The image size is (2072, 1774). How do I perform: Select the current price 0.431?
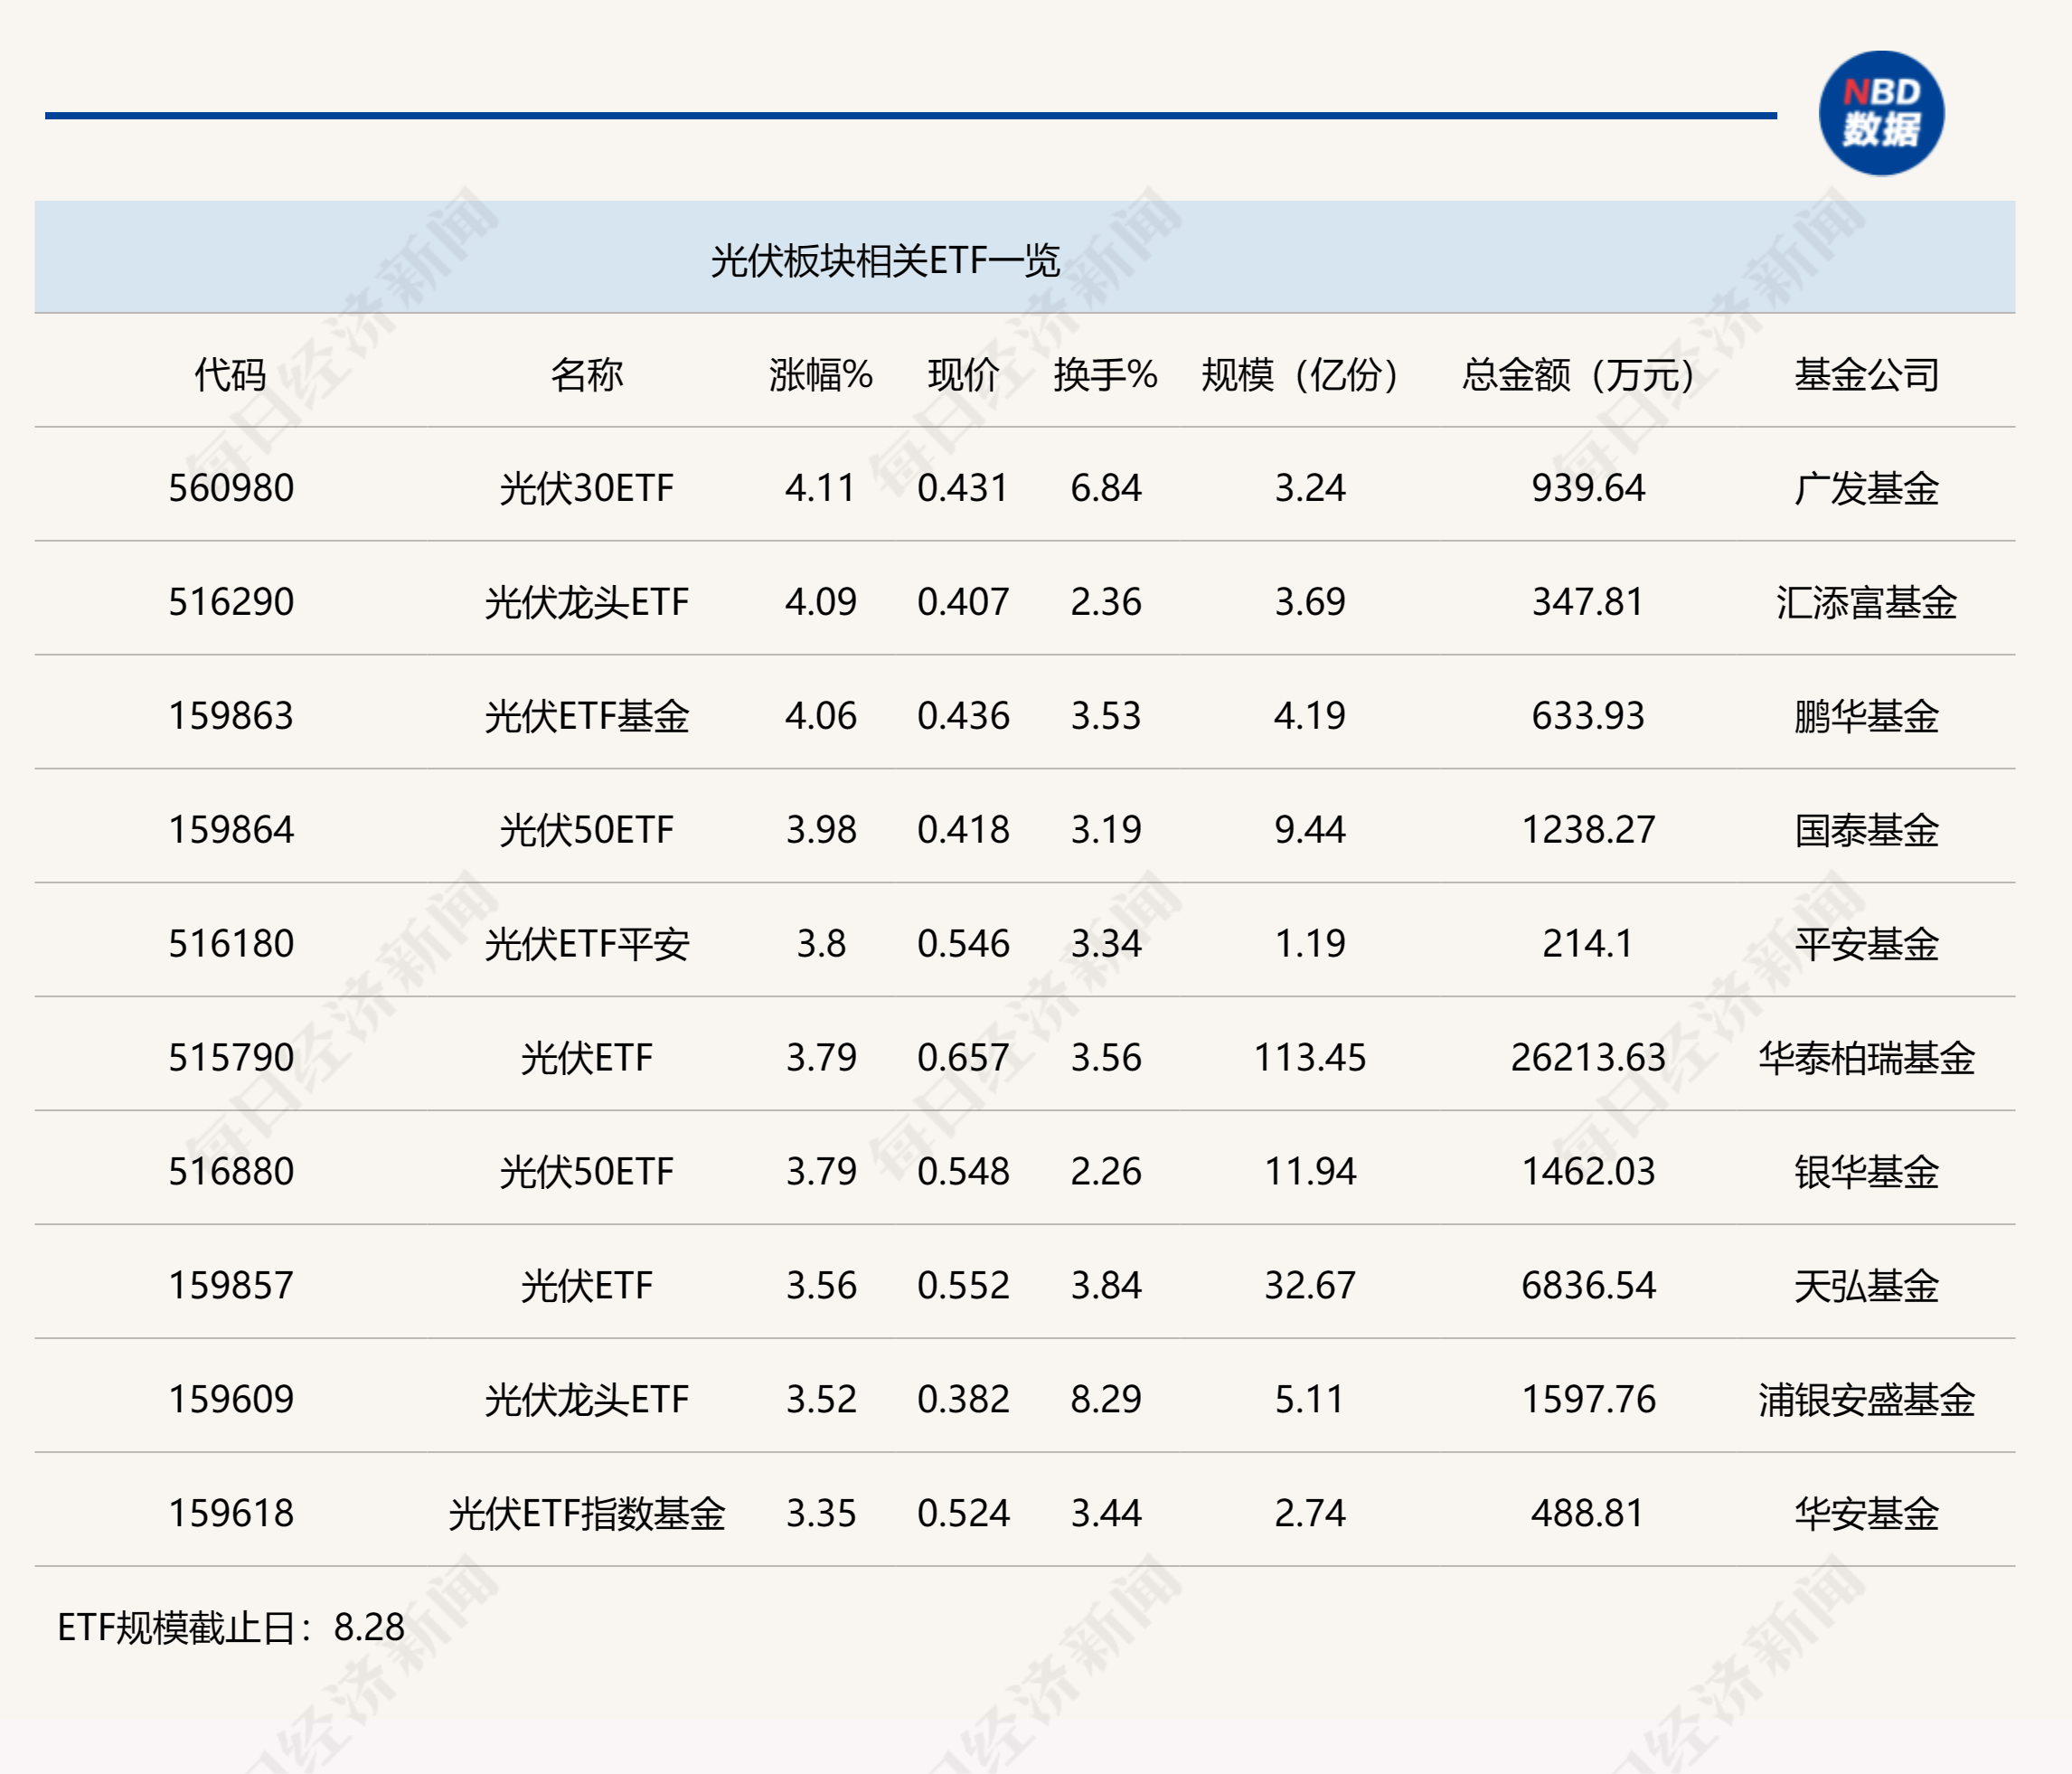963,488
